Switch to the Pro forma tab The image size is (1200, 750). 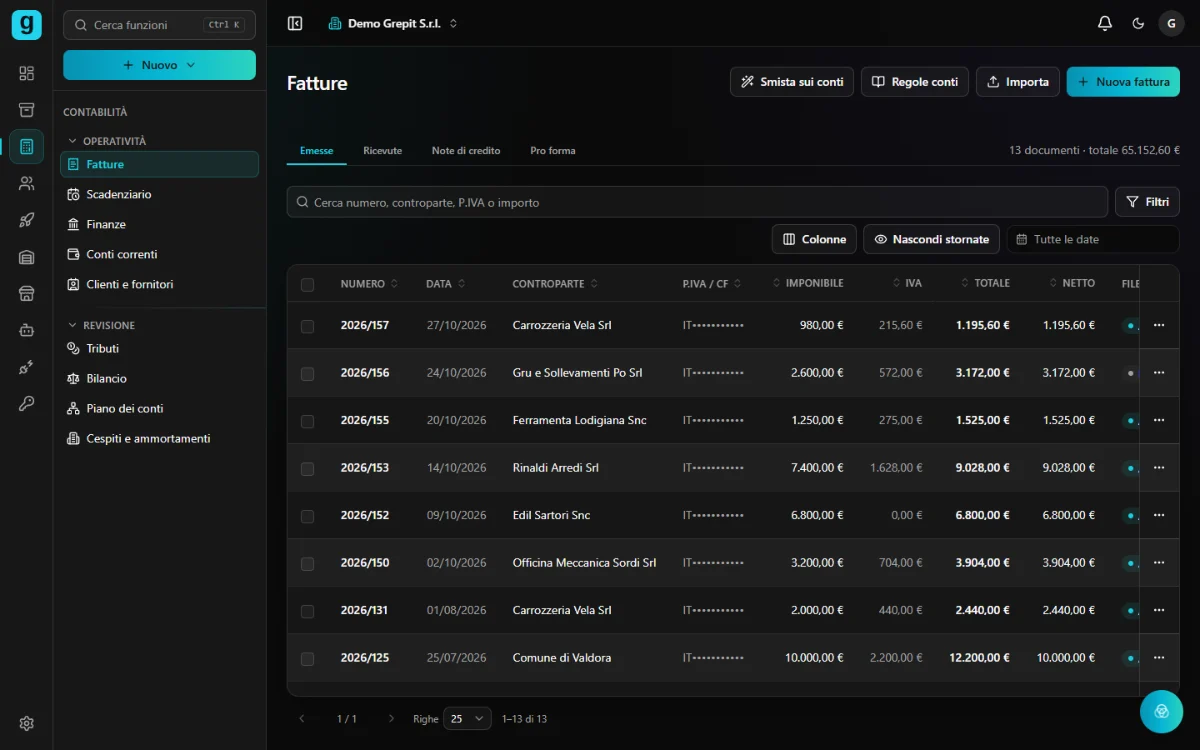553,150
